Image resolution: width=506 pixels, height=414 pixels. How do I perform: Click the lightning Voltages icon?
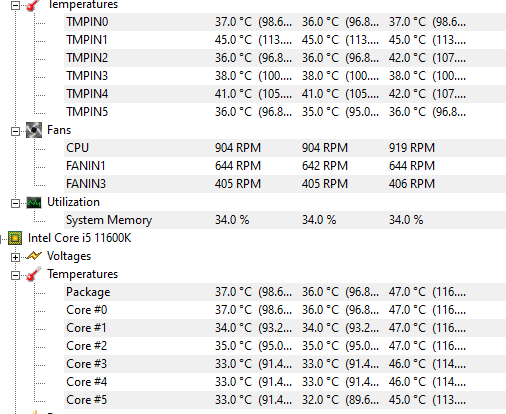click(34, 256)
